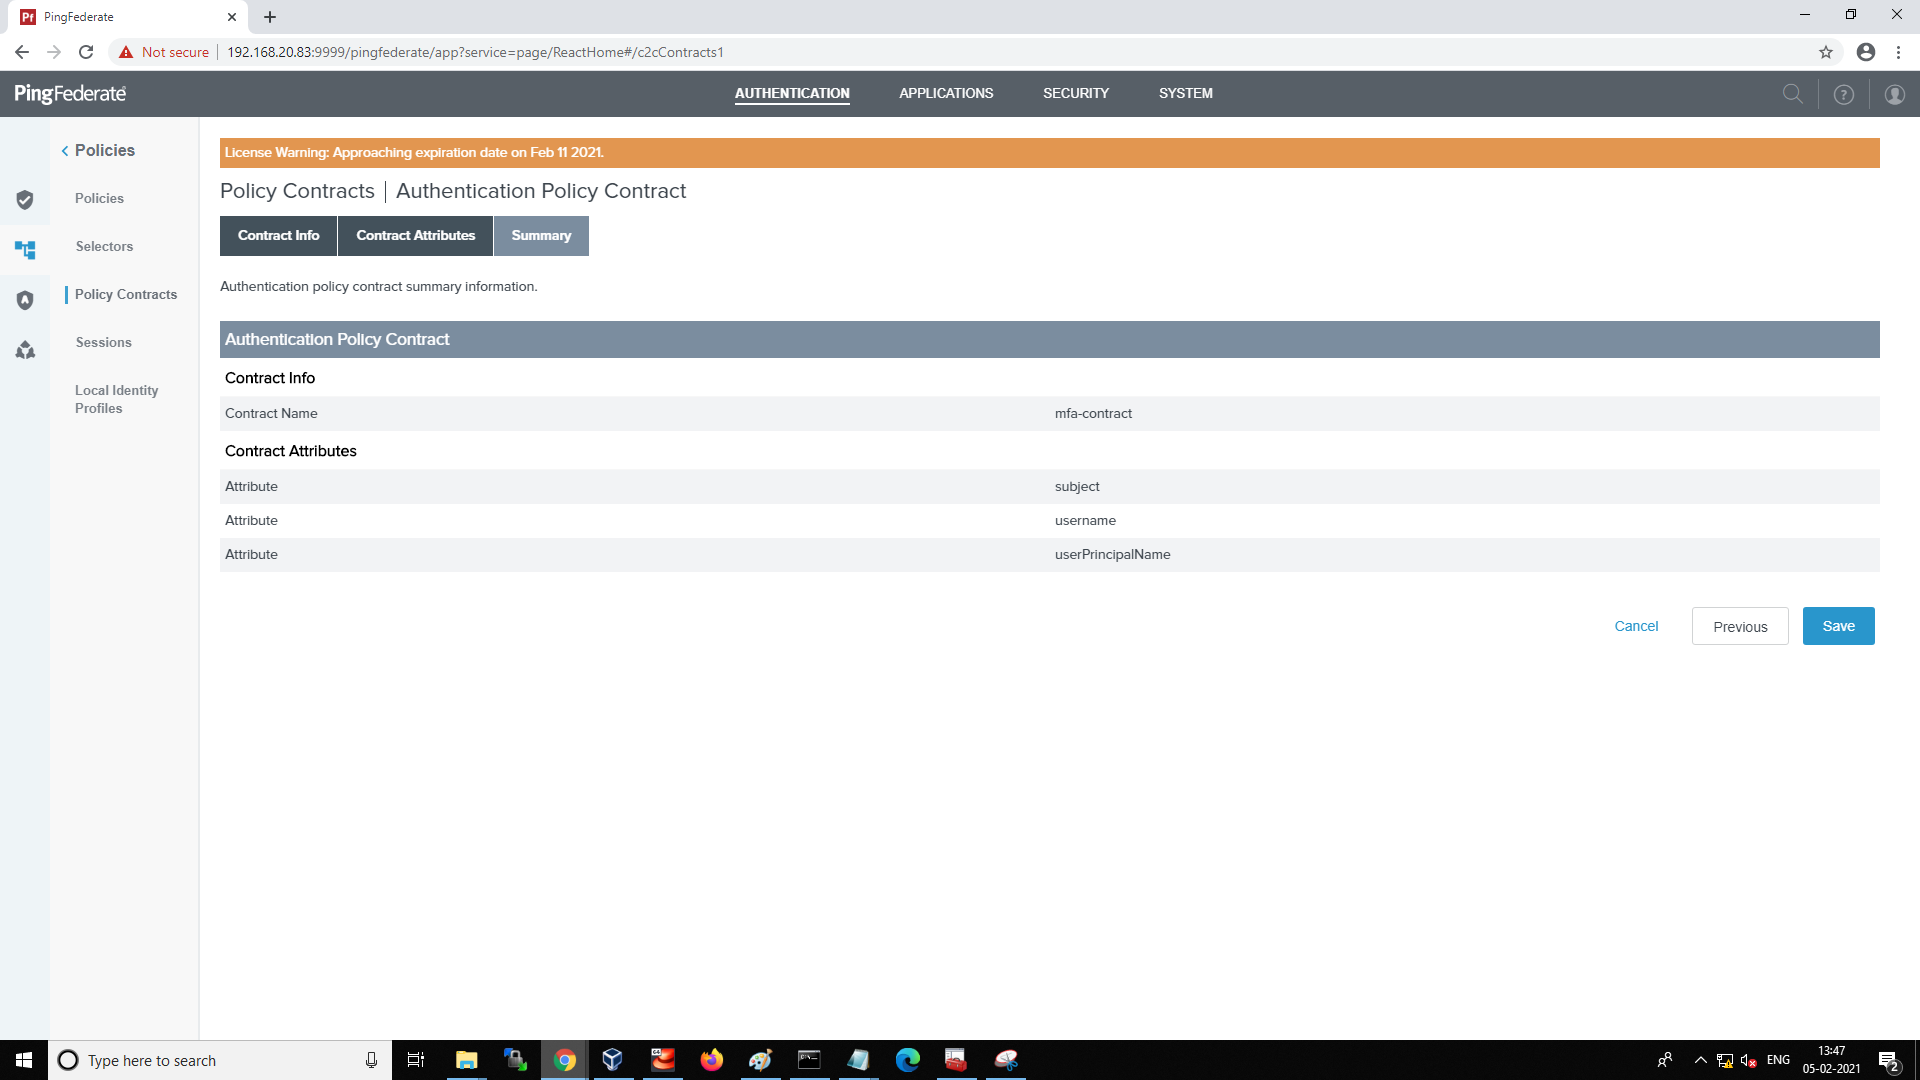This screenshot has width=1920, height=1080.
Task: Open the user account icon in PingFederate header
Action: click(1895, 94)
